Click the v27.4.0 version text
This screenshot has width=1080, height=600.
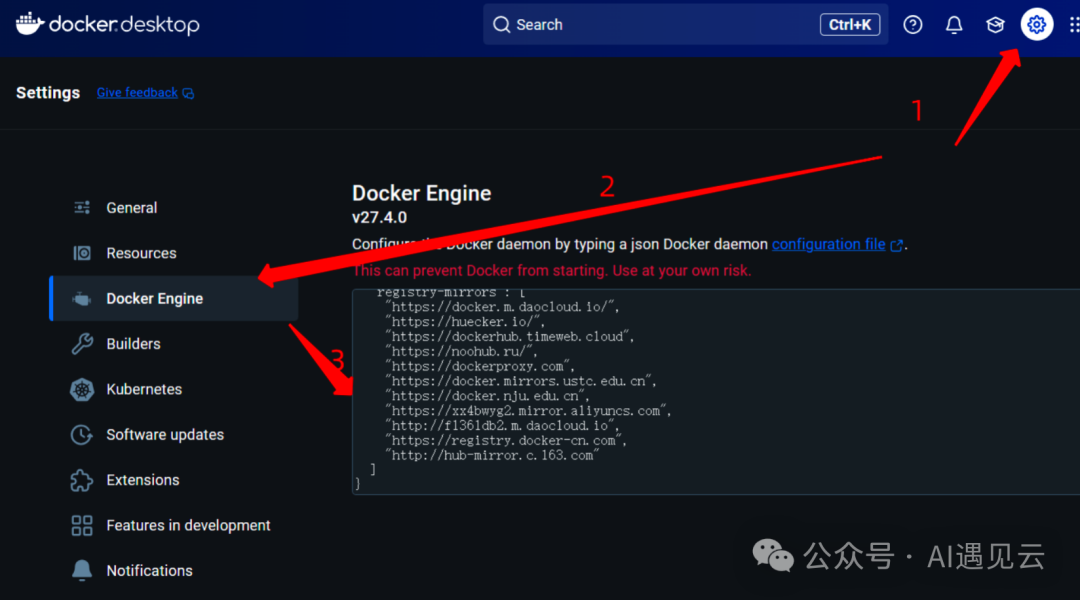coord(380,218)
